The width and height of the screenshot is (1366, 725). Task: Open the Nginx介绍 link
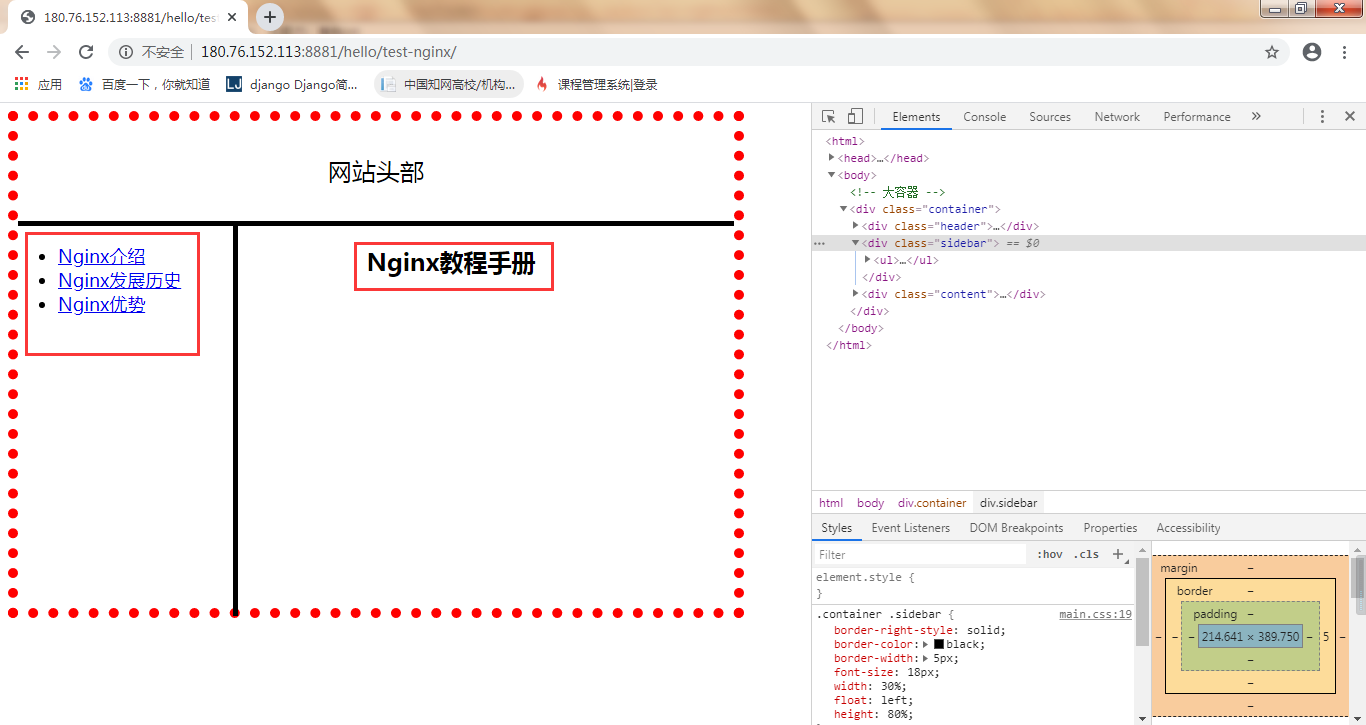coord(101,257)
